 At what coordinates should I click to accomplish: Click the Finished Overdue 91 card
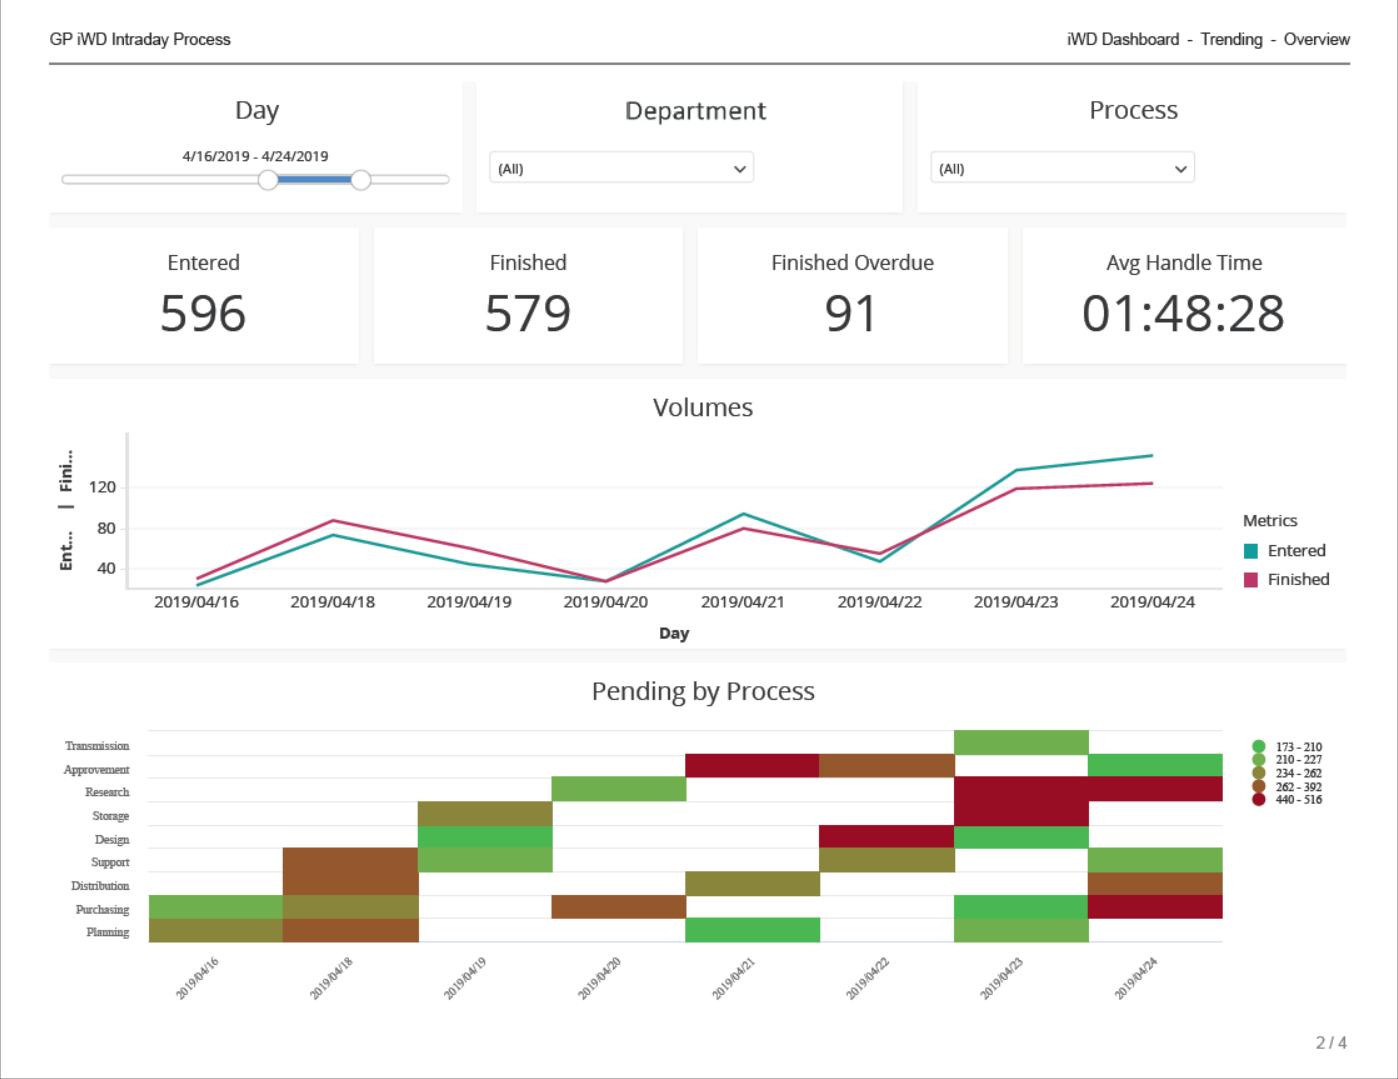pyautogui.click(x=852, y=297)
